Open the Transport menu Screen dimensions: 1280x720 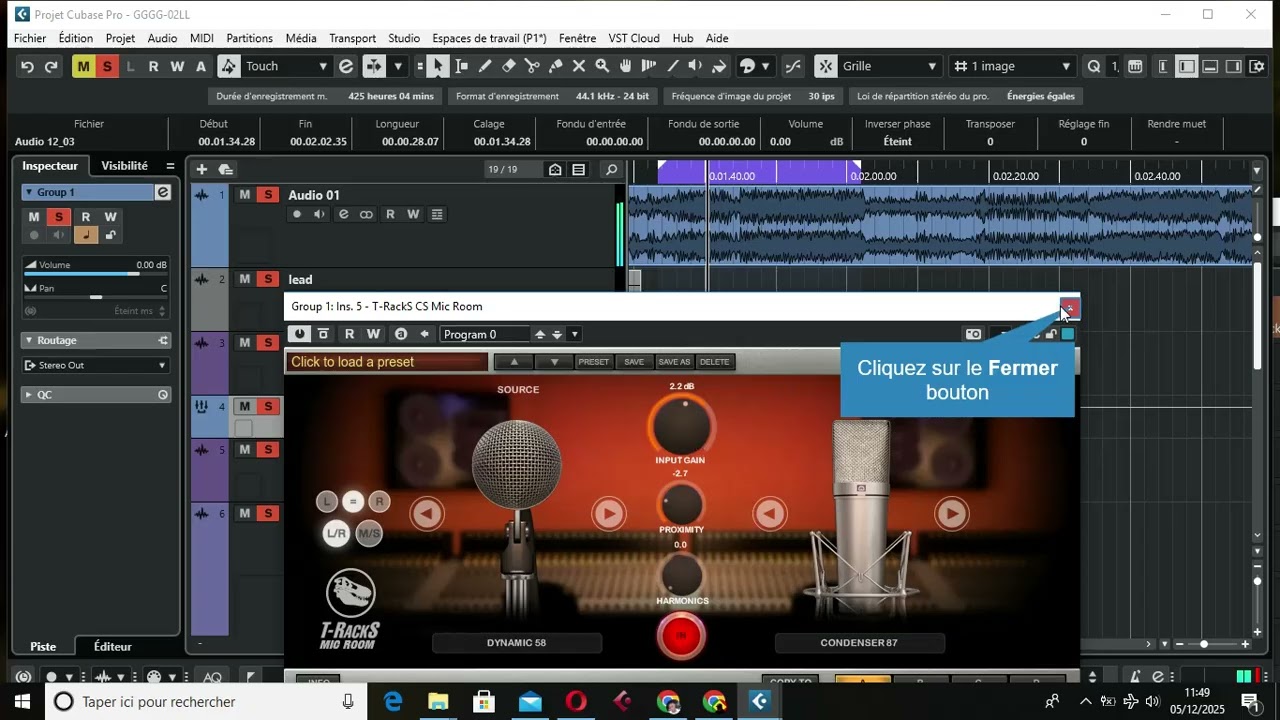pos(352,38)
